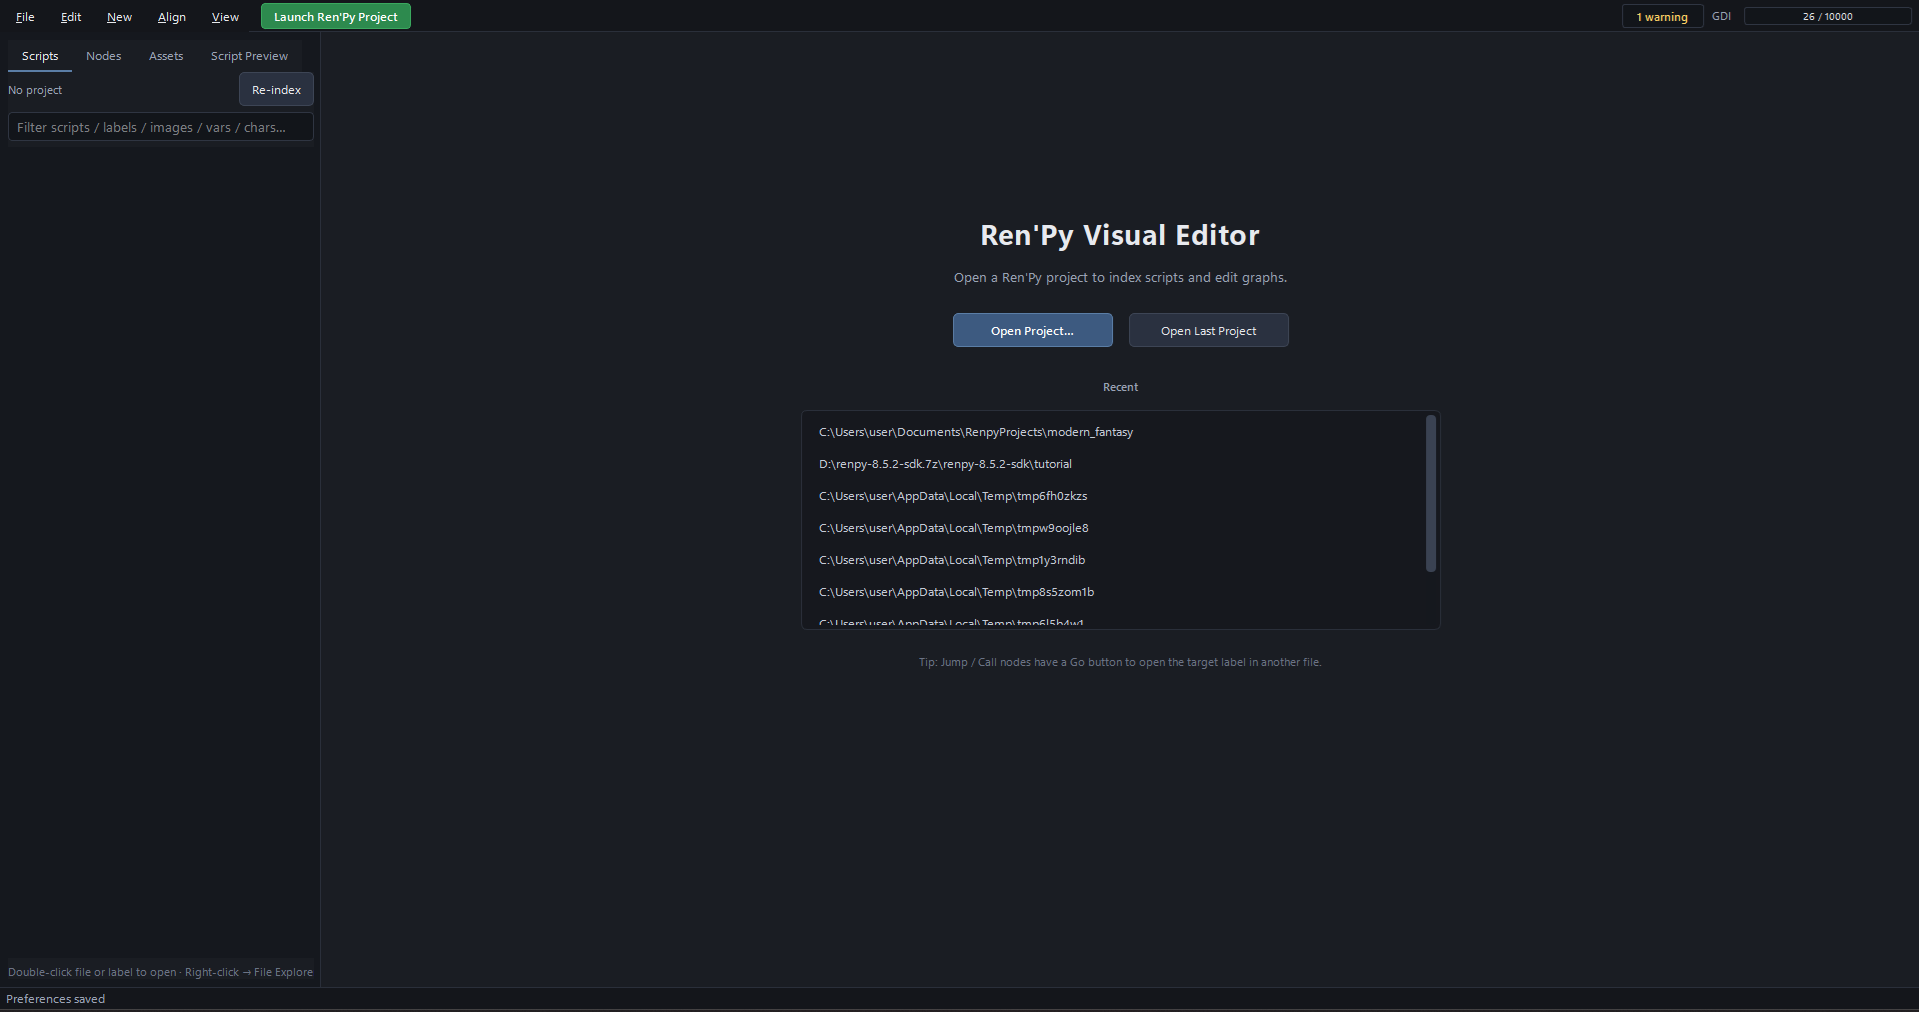Click the Preferences saved status message

[x=56, y=999]
